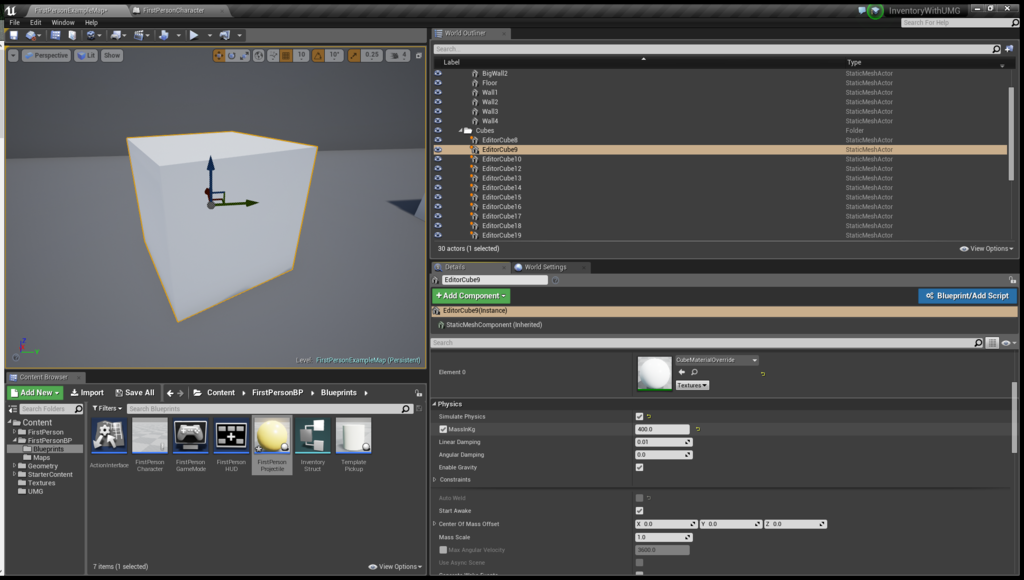Image resolution: width=1024 pixels, height=580 pixels.
Task: Open the CubeMaterialOverride material dropdown
Action: (x=716, y=360)
